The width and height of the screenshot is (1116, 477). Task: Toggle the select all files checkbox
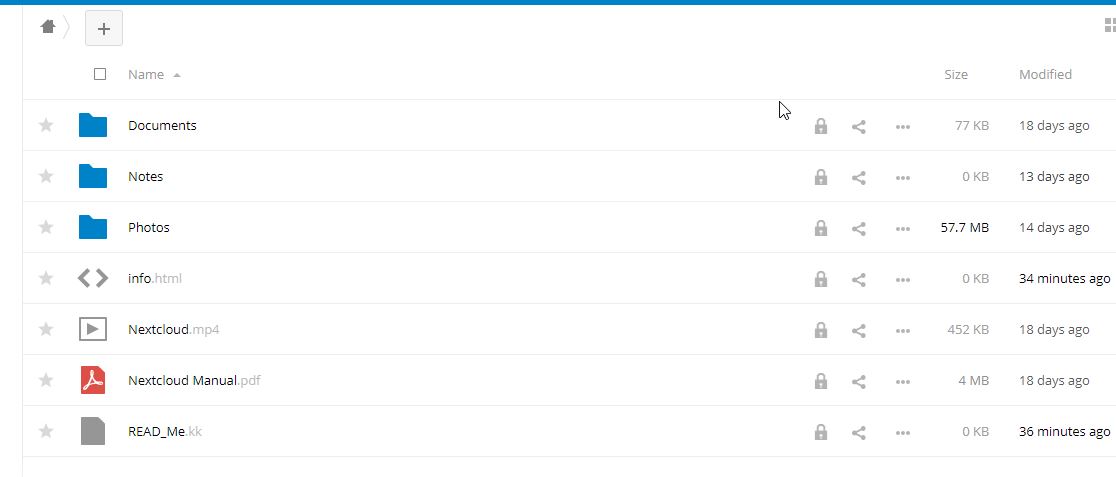click(100, 74)
